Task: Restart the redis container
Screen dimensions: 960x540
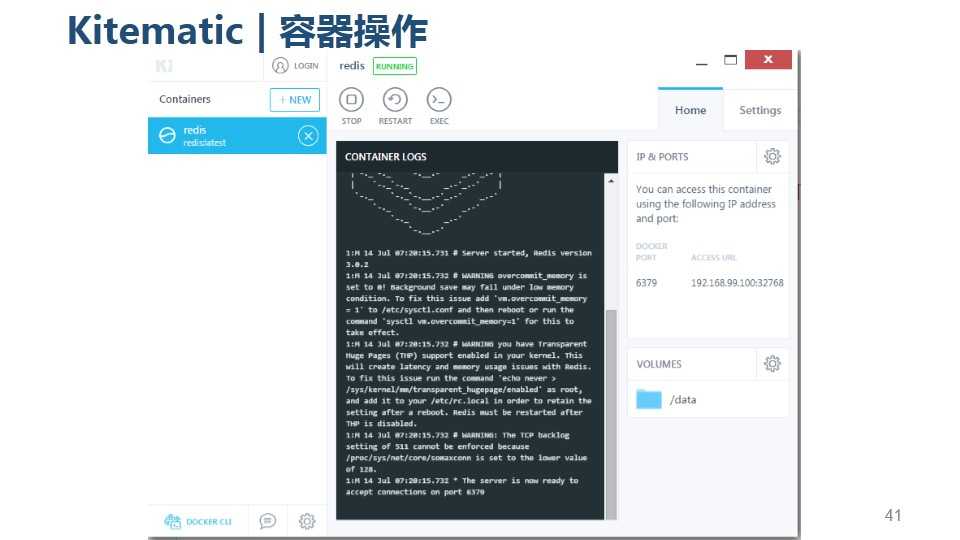Action: click(395, 100)
